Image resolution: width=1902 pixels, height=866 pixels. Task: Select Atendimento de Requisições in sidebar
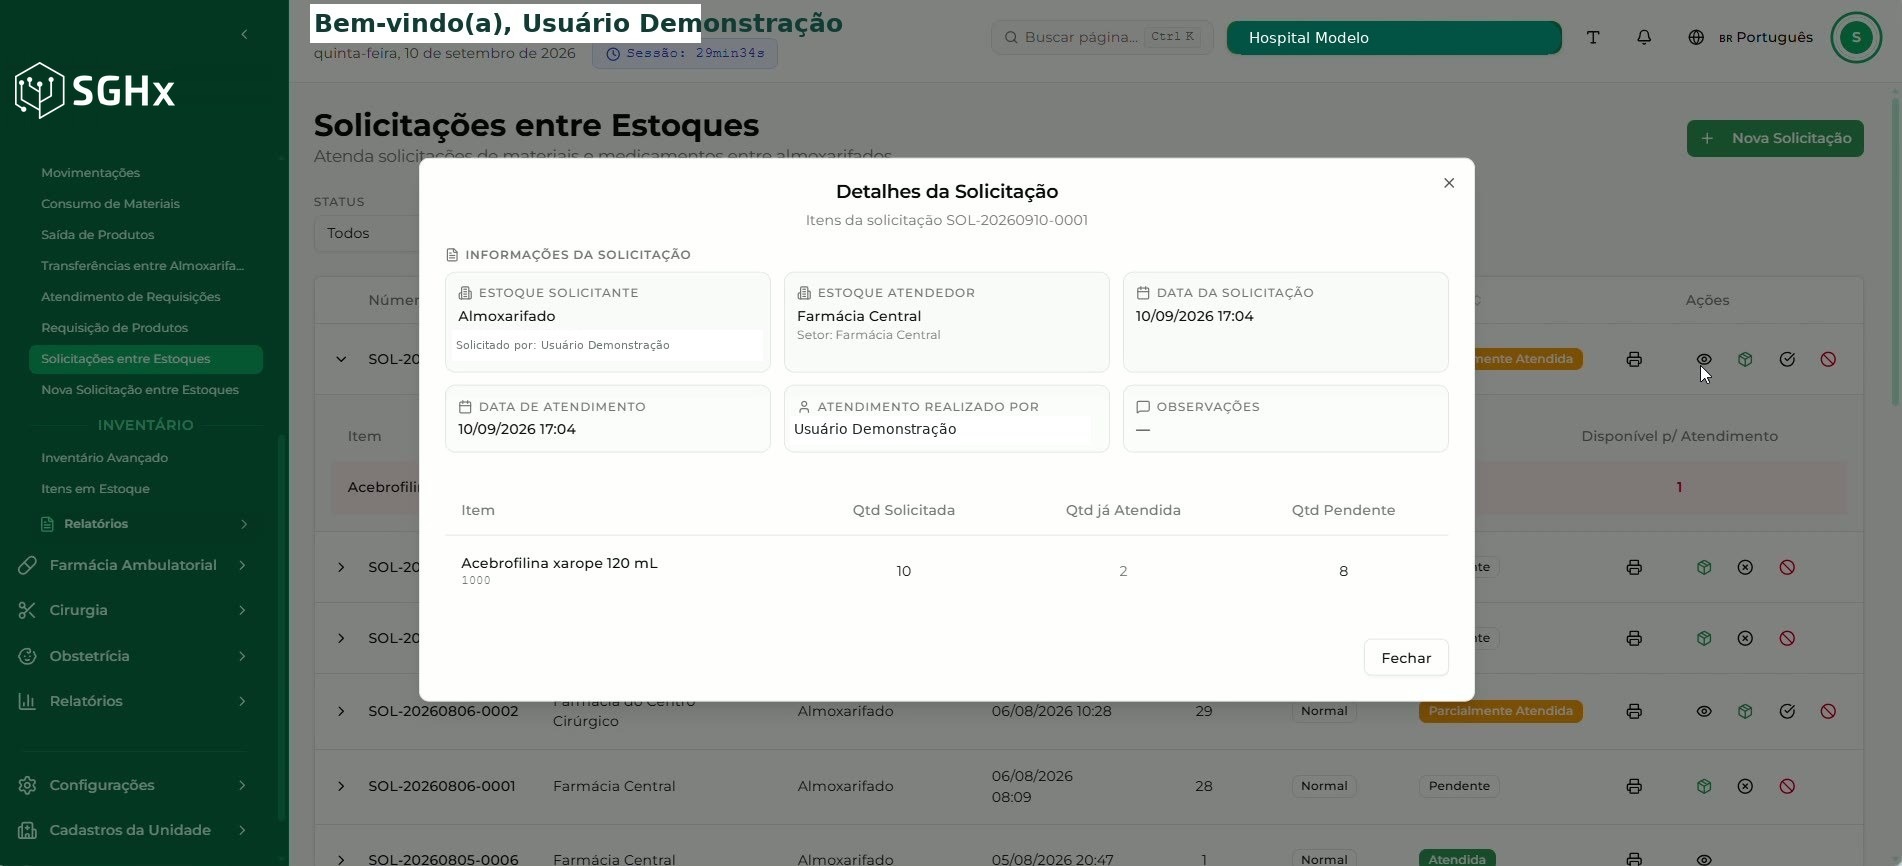pyautogui.click(x=130, y=297)
